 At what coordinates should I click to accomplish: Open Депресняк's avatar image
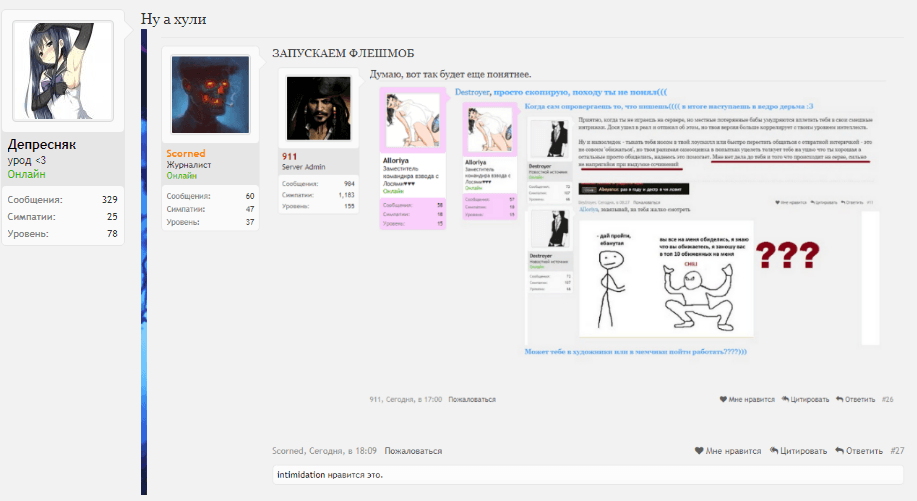click(x=63, y=71)
